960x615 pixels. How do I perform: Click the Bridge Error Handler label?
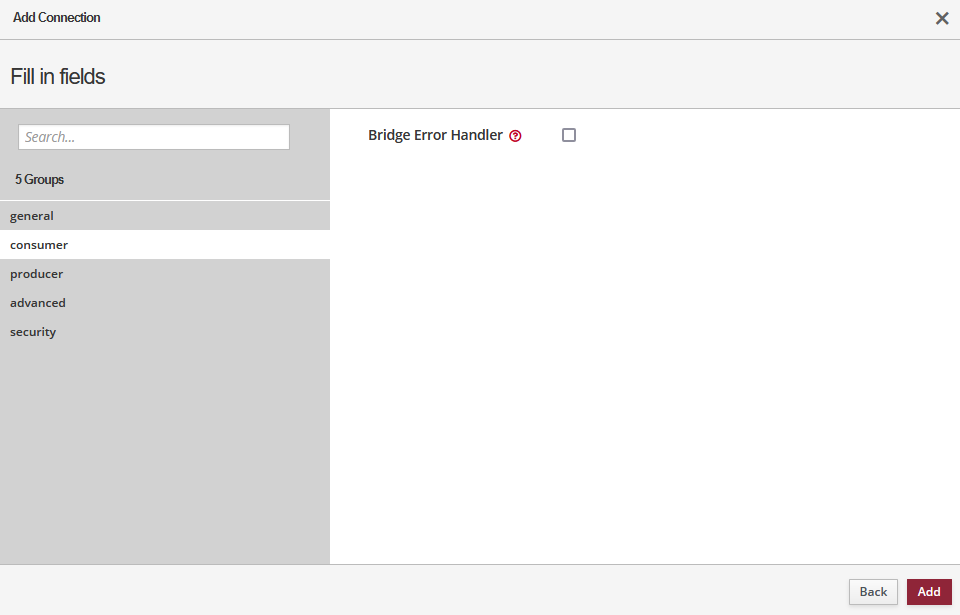(435, 135)
